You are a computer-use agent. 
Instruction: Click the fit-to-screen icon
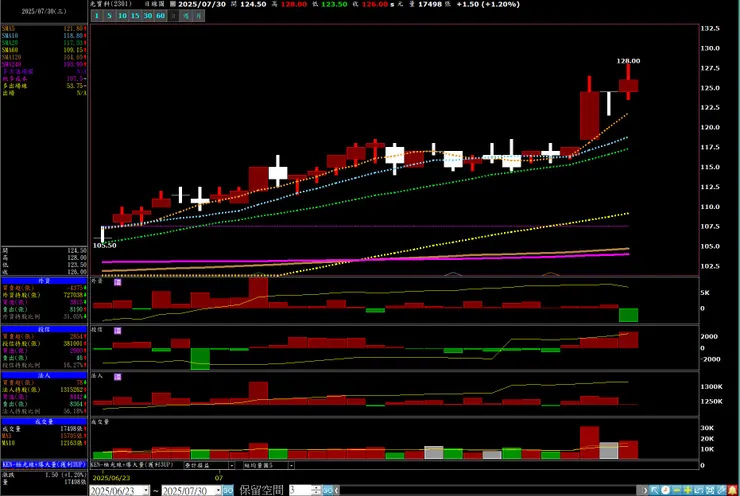click(710, 490)
